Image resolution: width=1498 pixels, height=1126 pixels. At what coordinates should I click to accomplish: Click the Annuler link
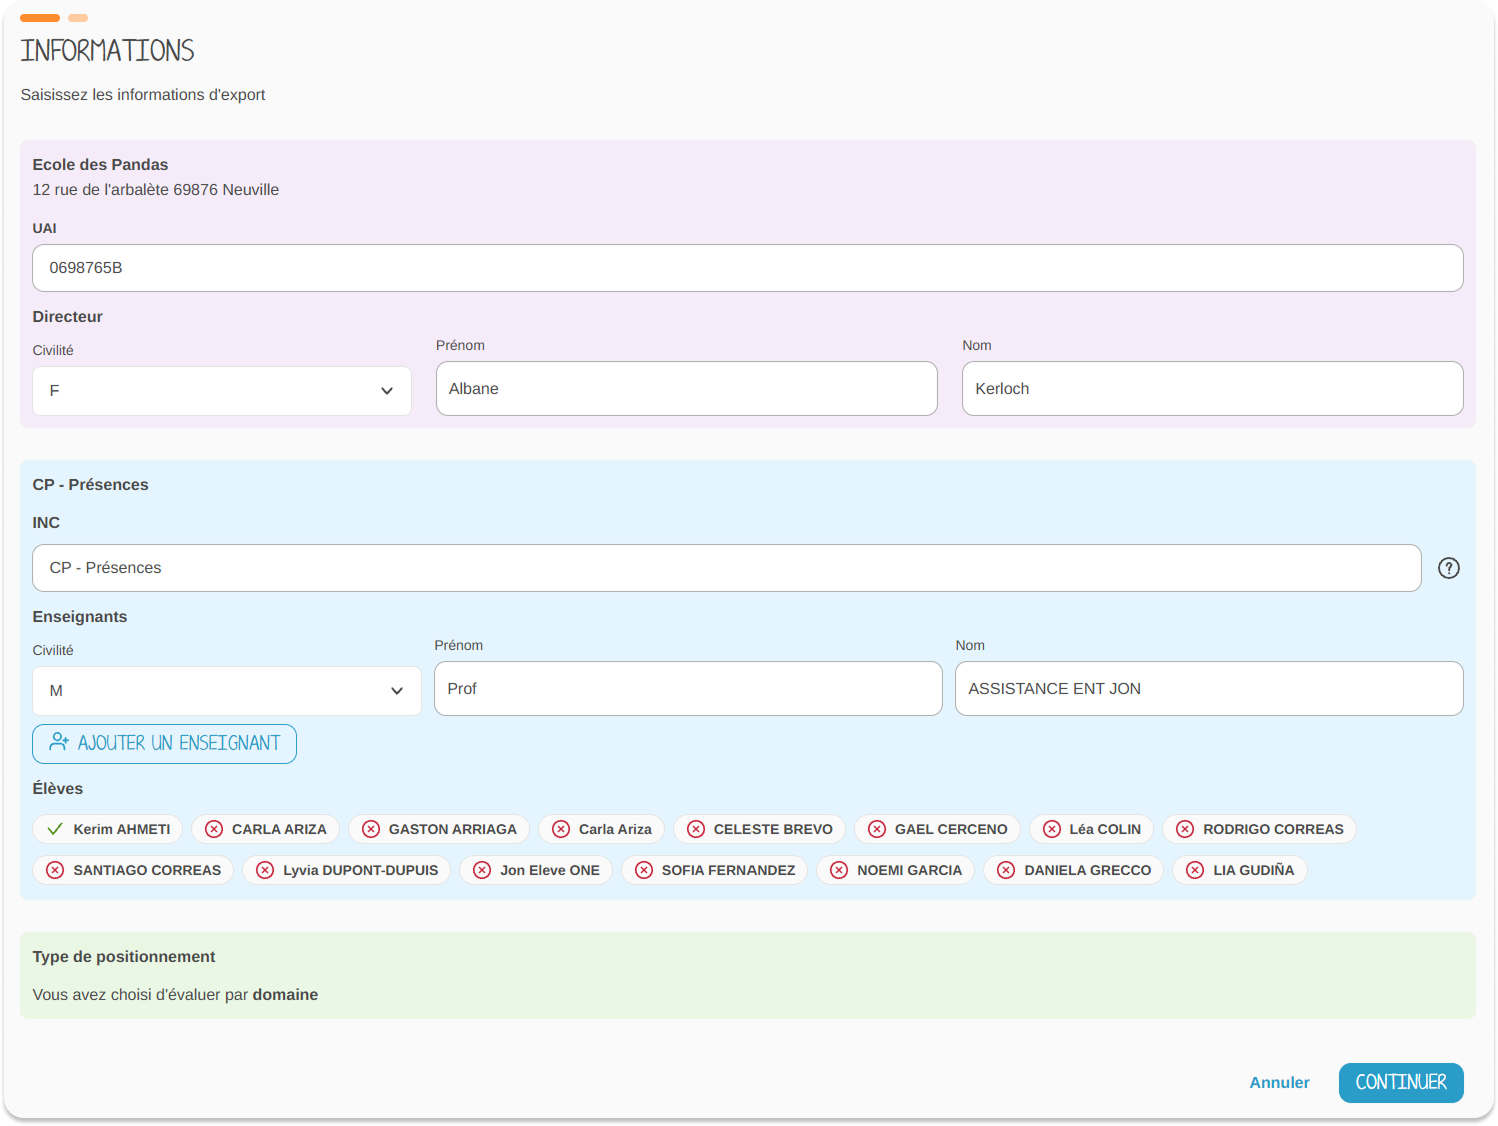(x=1279, y=1083)
